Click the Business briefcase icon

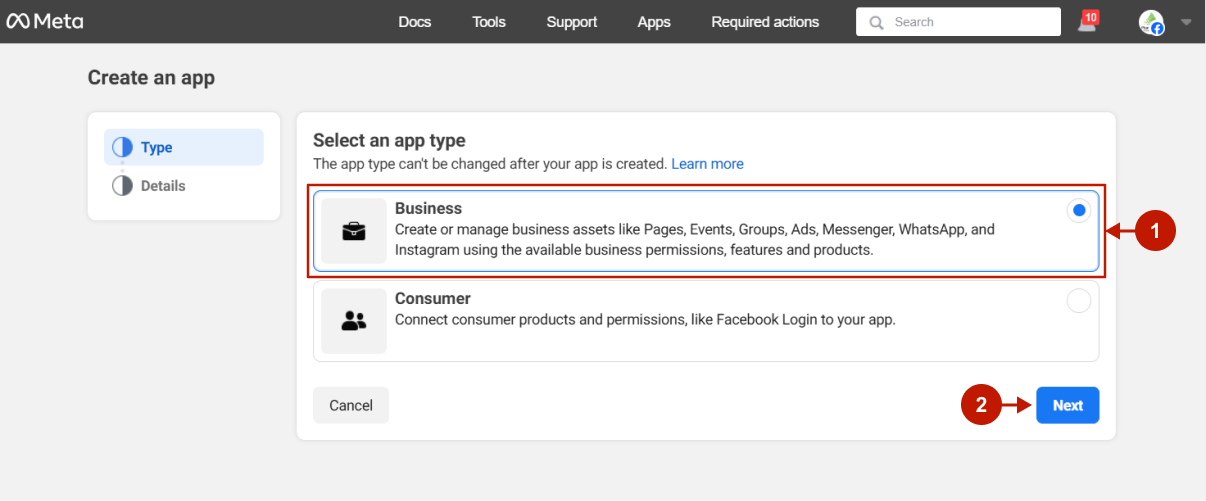354,231
